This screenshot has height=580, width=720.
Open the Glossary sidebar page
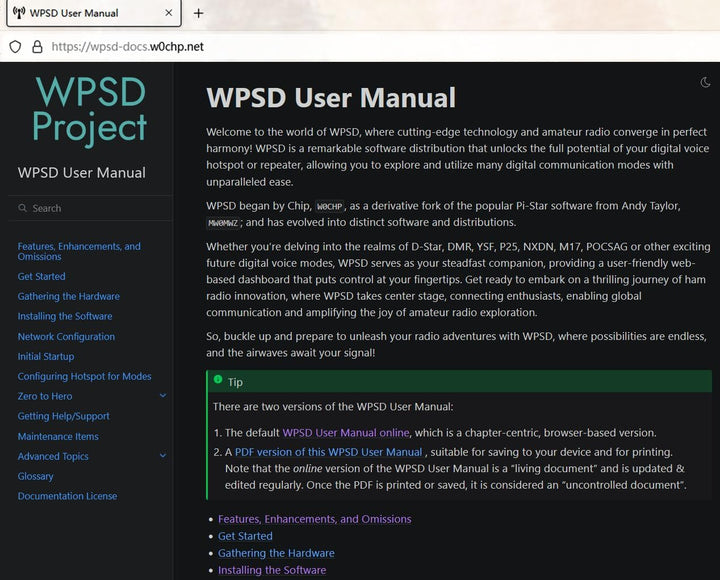35,476
